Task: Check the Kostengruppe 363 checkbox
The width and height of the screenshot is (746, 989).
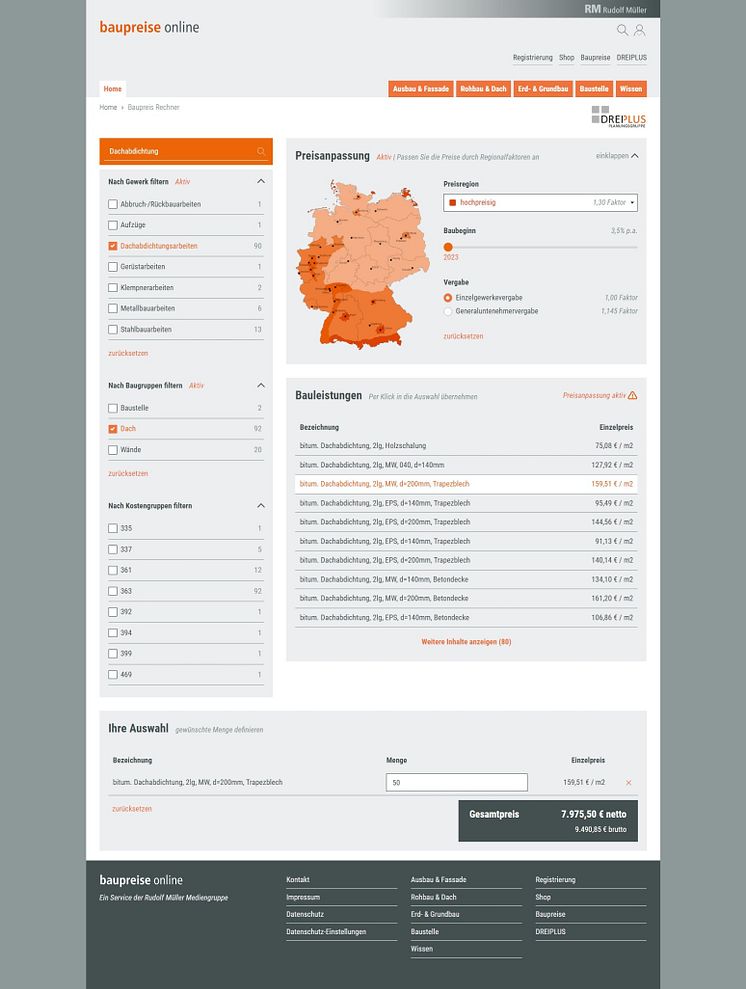Action: (x=113, y=591)
